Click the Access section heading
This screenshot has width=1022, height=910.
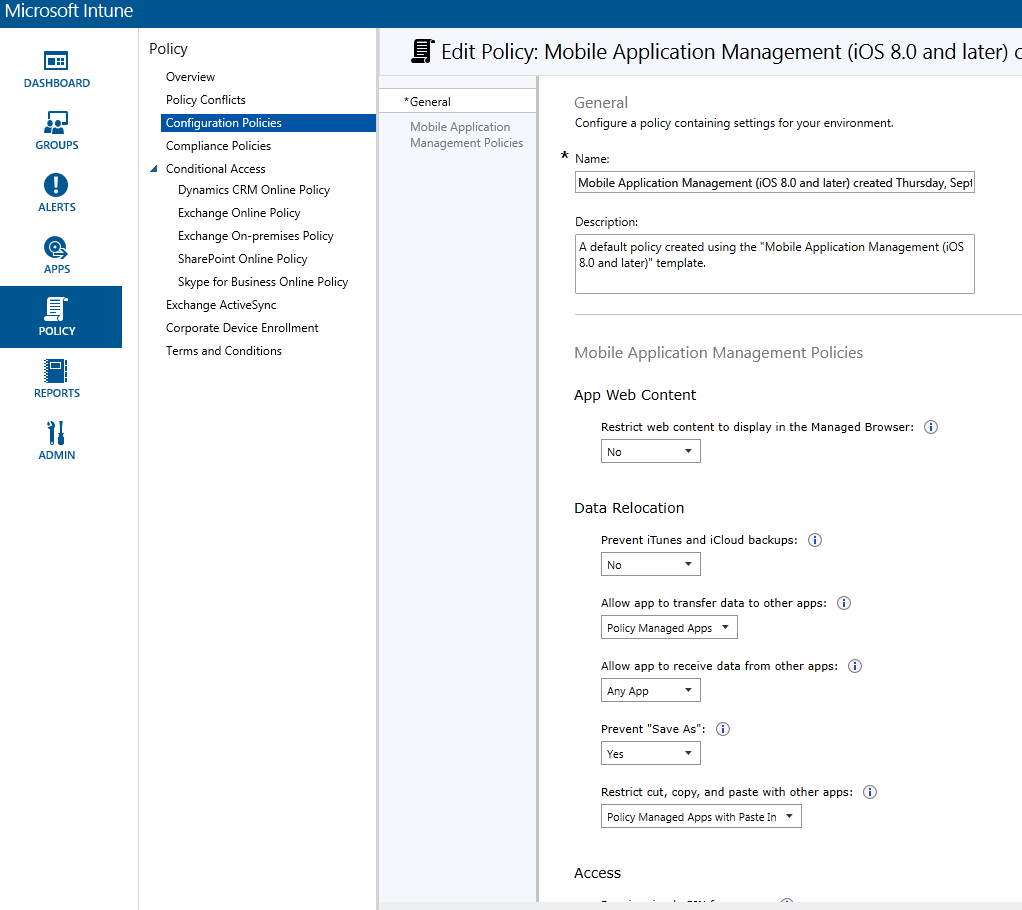[x=597, y=873]
